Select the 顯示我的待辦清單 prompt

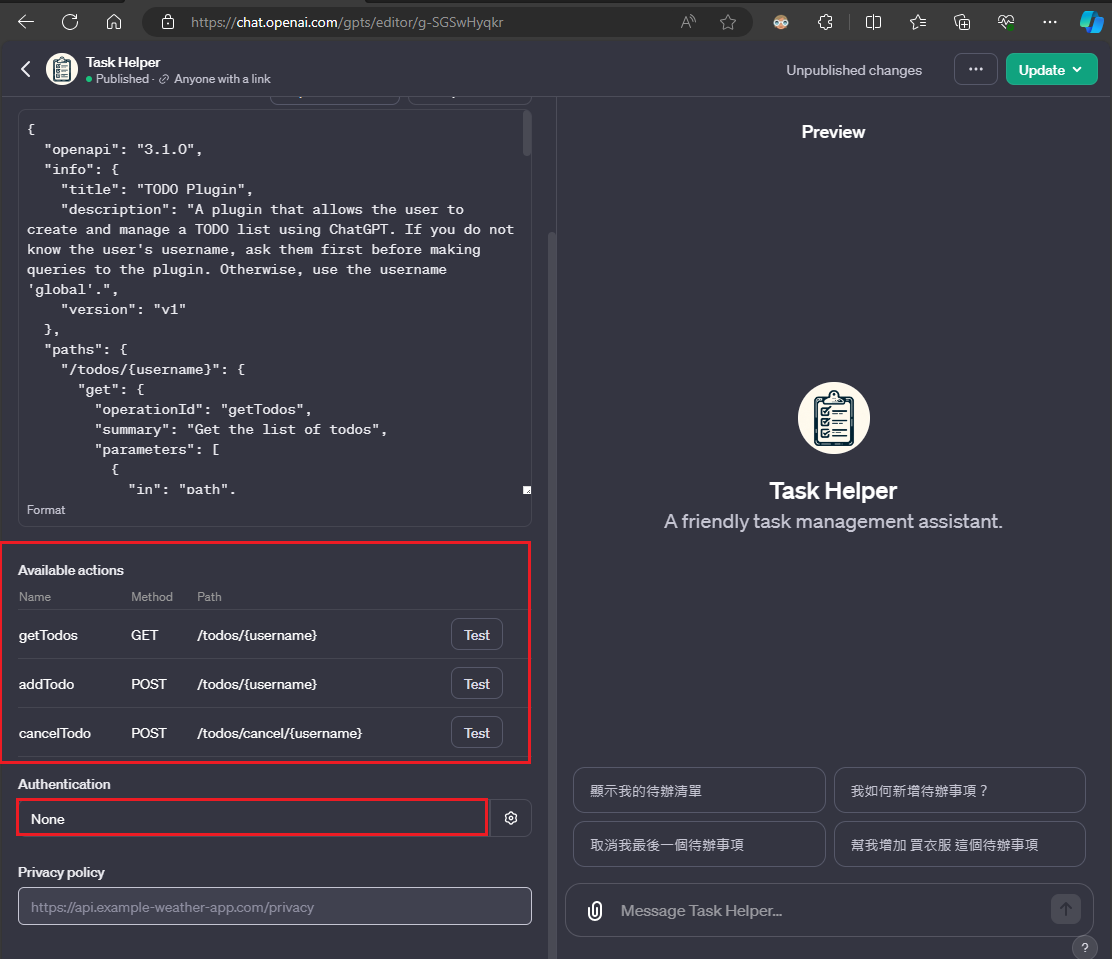(x=699, y=790)
